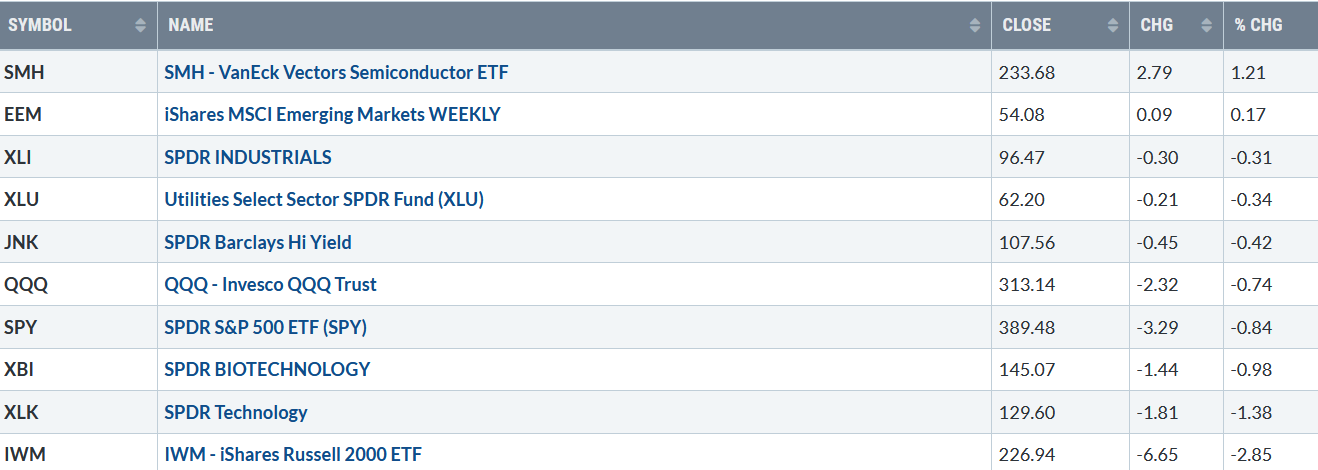Sort by the SYMBOL column sort arrows
The height and width of the screenshot is (470, 1318).
[x=141, y=26]
